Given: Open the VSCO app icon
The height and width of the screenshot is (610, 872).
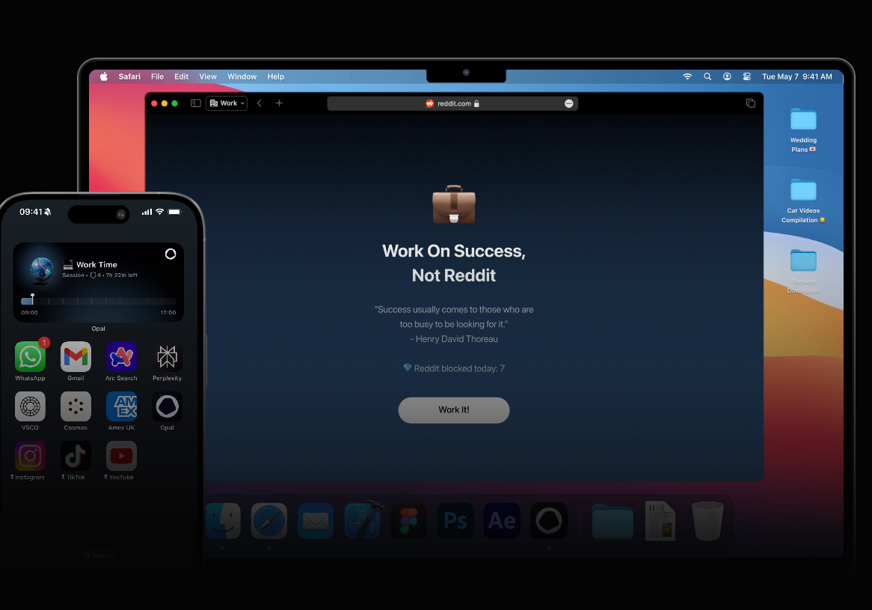Looking at the screenshot, I should [x=30, y=406].
